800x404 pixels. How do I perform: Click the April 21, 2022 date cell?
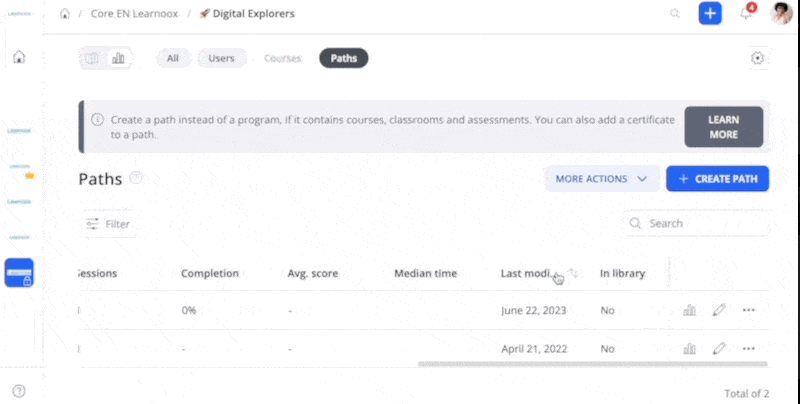click(x=534, y=349)
